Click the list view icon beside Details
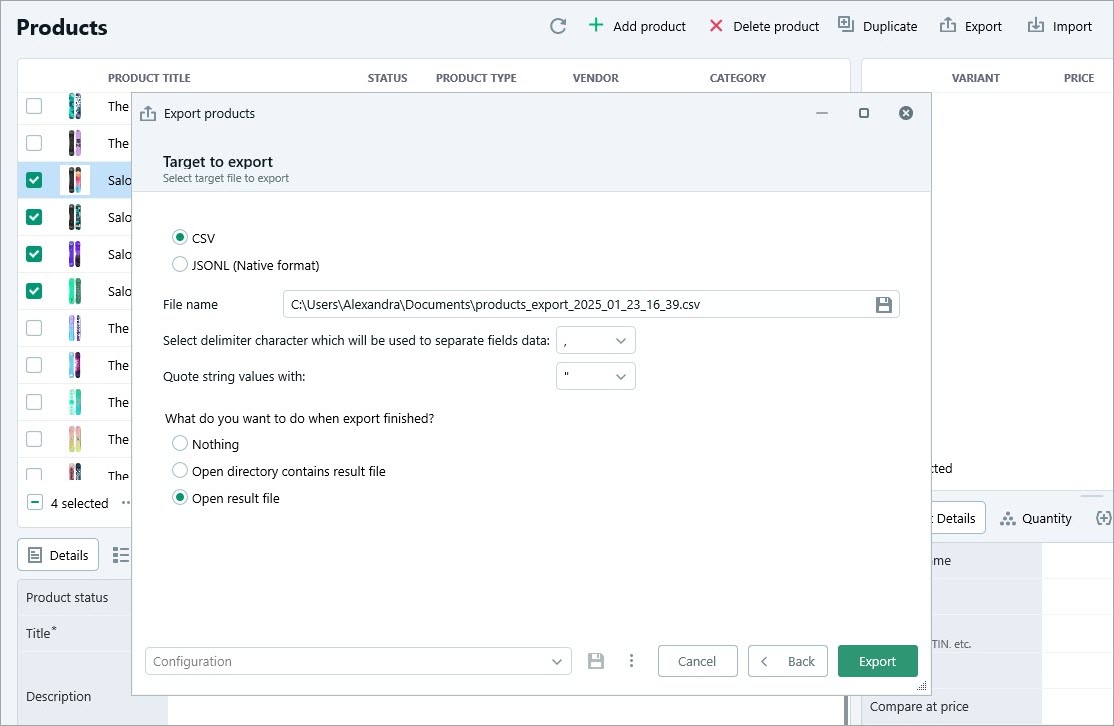 coord(121,555)
